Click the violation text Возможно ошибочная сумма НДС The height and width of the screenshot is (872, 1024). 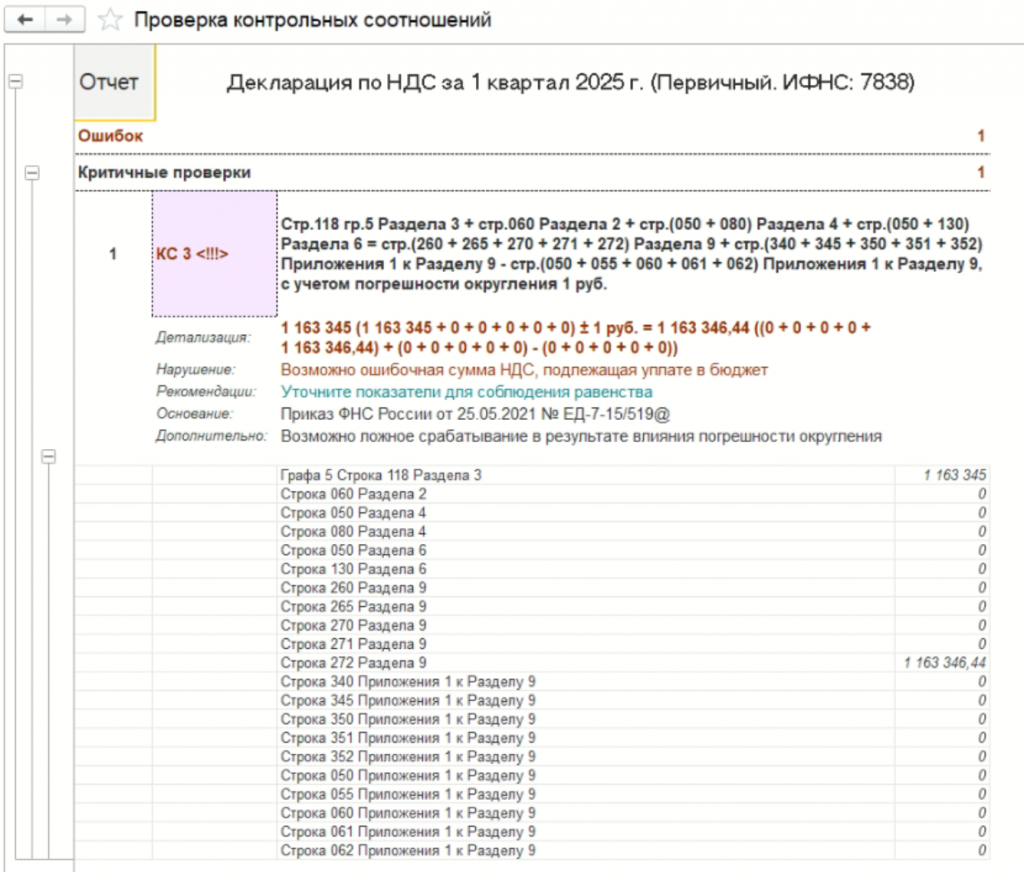click(x=524, y=370)
